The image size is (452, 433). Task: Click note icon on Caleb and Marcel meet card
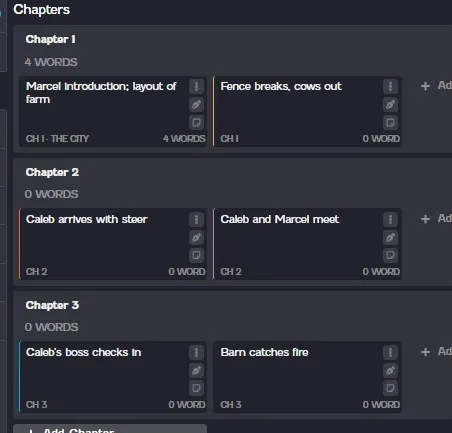(390, 255)
